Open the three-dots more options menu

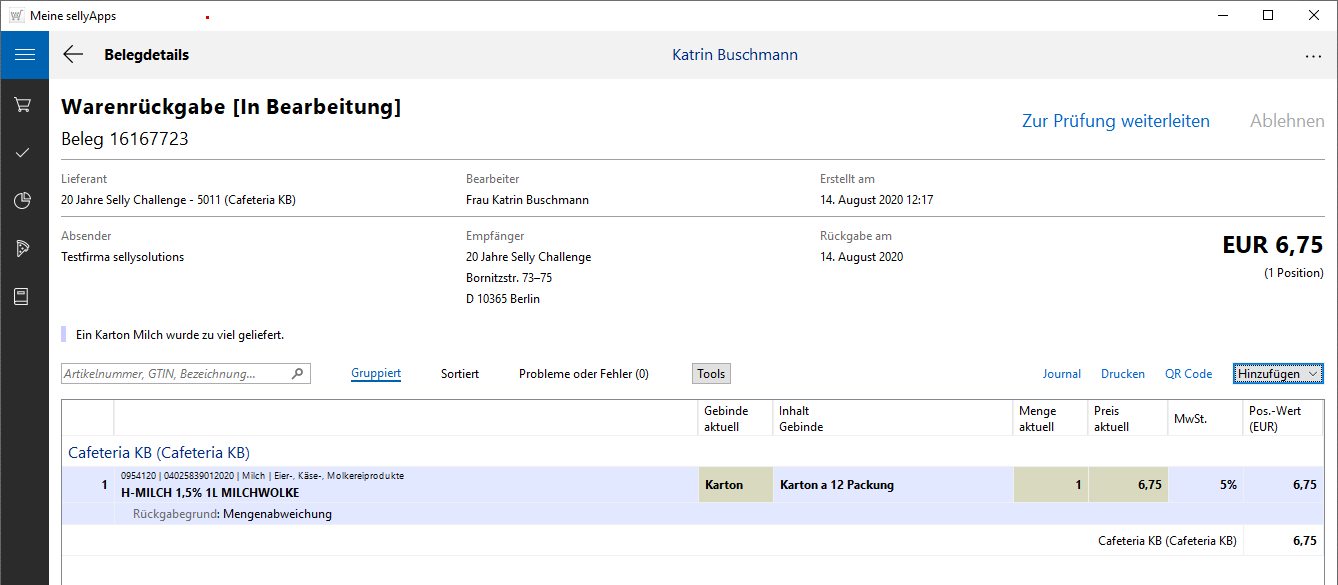tap(1313, 56)
